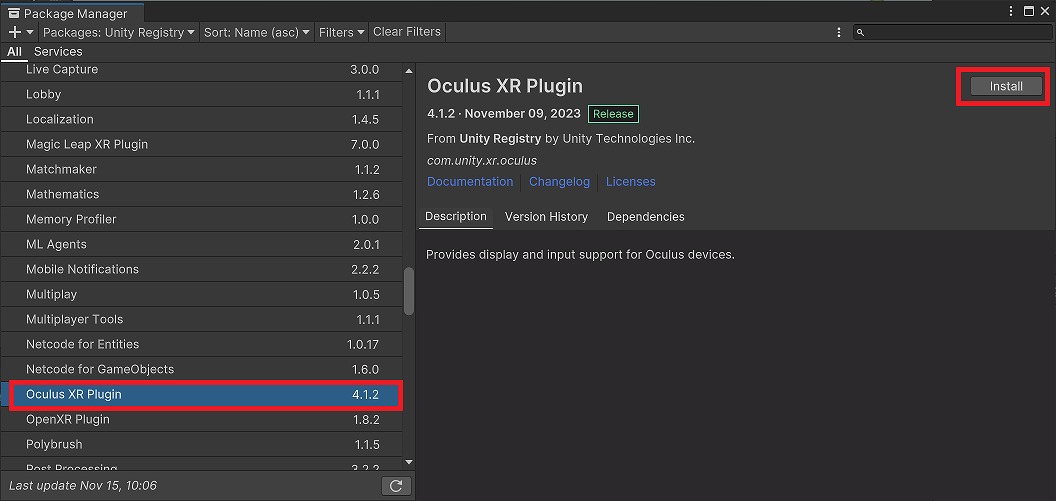The image size is (1056, 501).
Task: Click Clear Filters
Action: pos(407,32)
